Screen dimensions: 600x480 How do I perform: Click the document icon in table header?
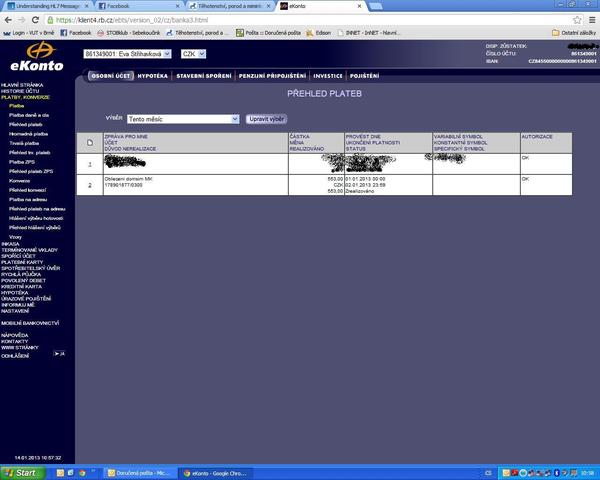click(x=90, y=142)
